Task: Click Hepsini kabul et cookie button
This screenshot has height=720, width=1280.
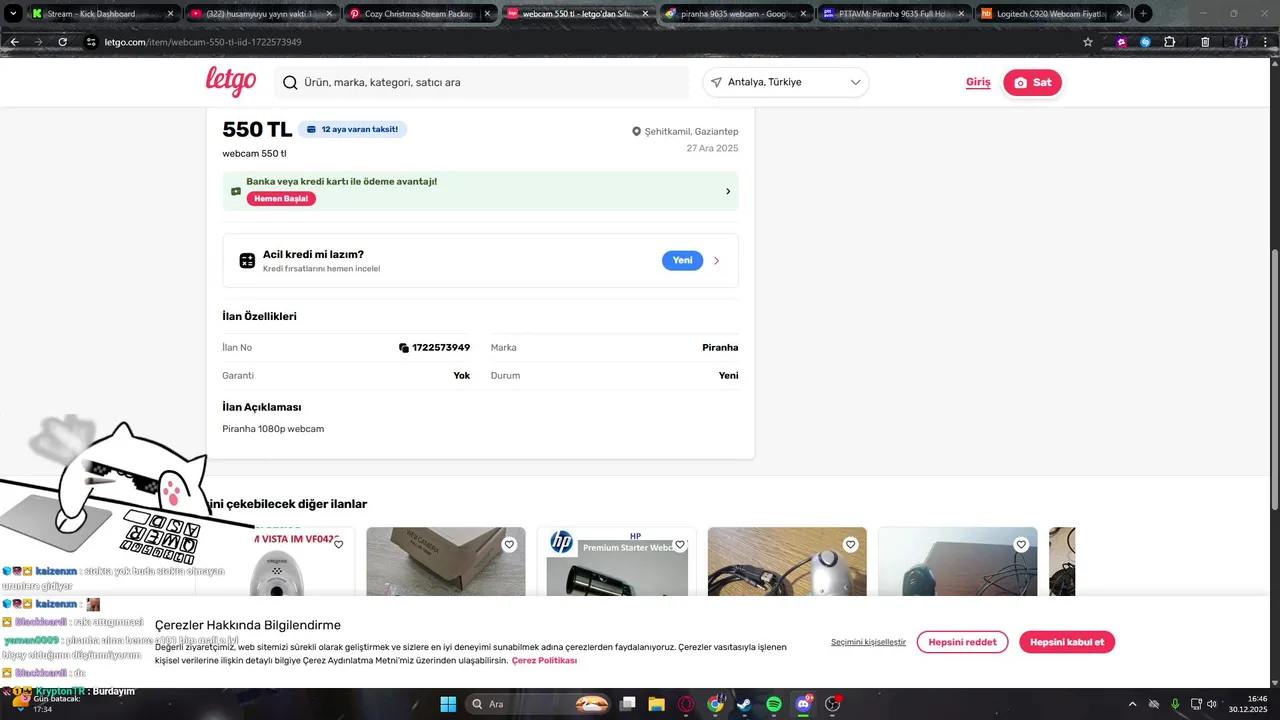Action: point(1067,642)
